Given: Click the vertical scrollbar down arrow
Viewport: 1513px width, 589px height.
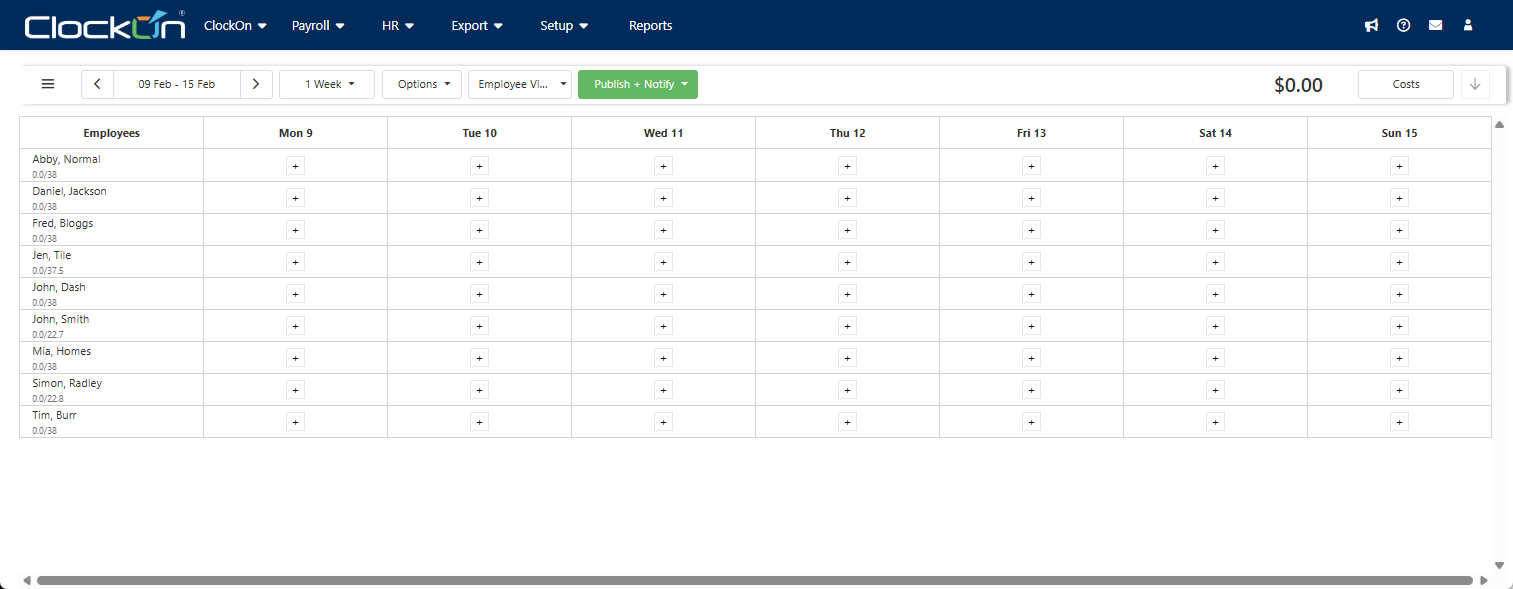Looking at the screenshot, I should [x=1499, y=565].
